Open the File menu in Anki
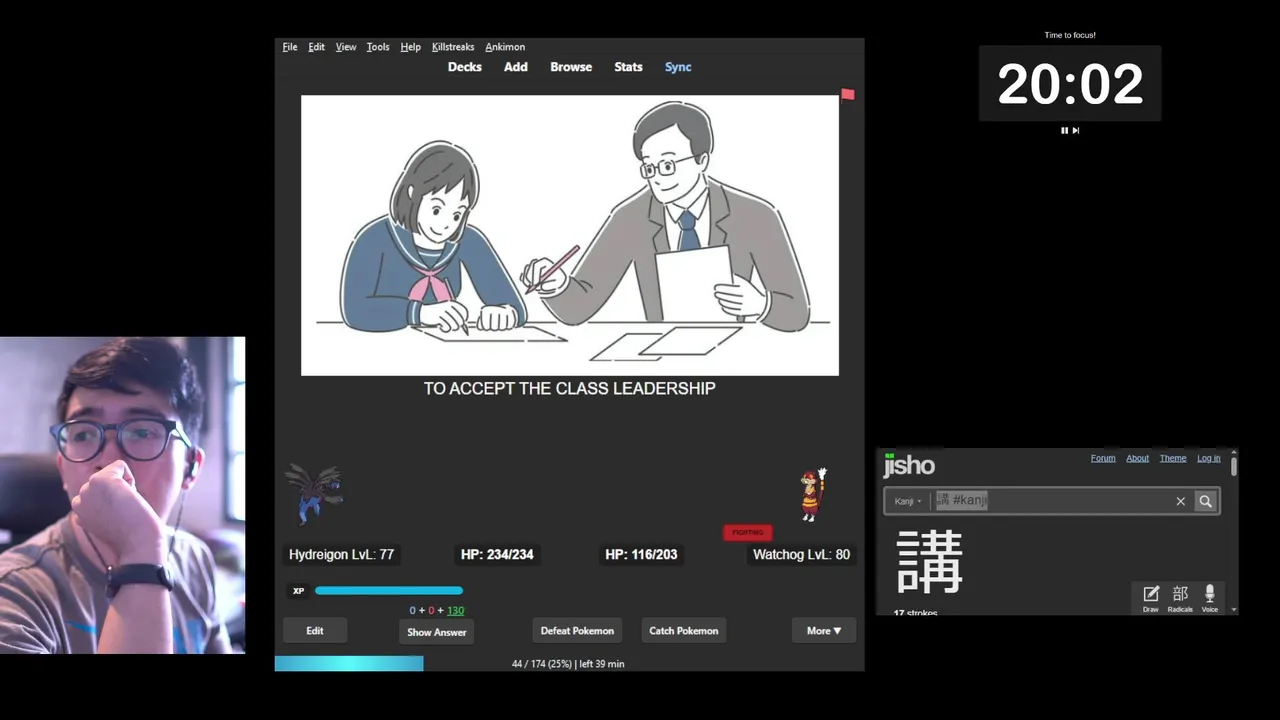Image resolution: width=1280 pixels, height=720 pixels. (290, 47)
